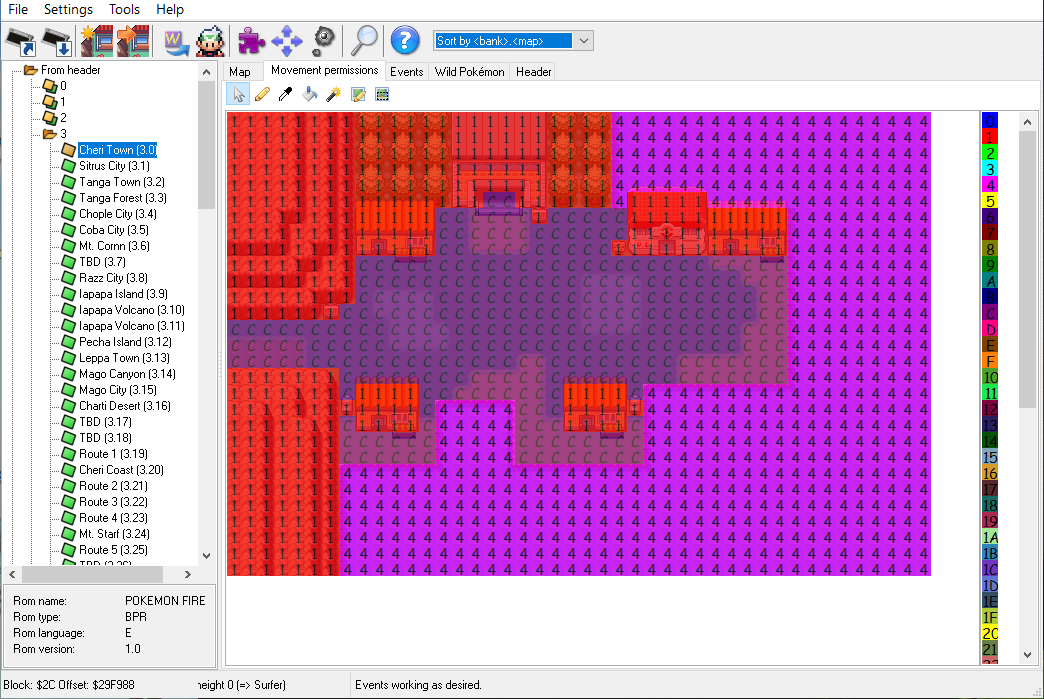The width and height of the screenshot is (1044, 699).
Task: Click the gray gear settings icon
Action: (324, 41)
